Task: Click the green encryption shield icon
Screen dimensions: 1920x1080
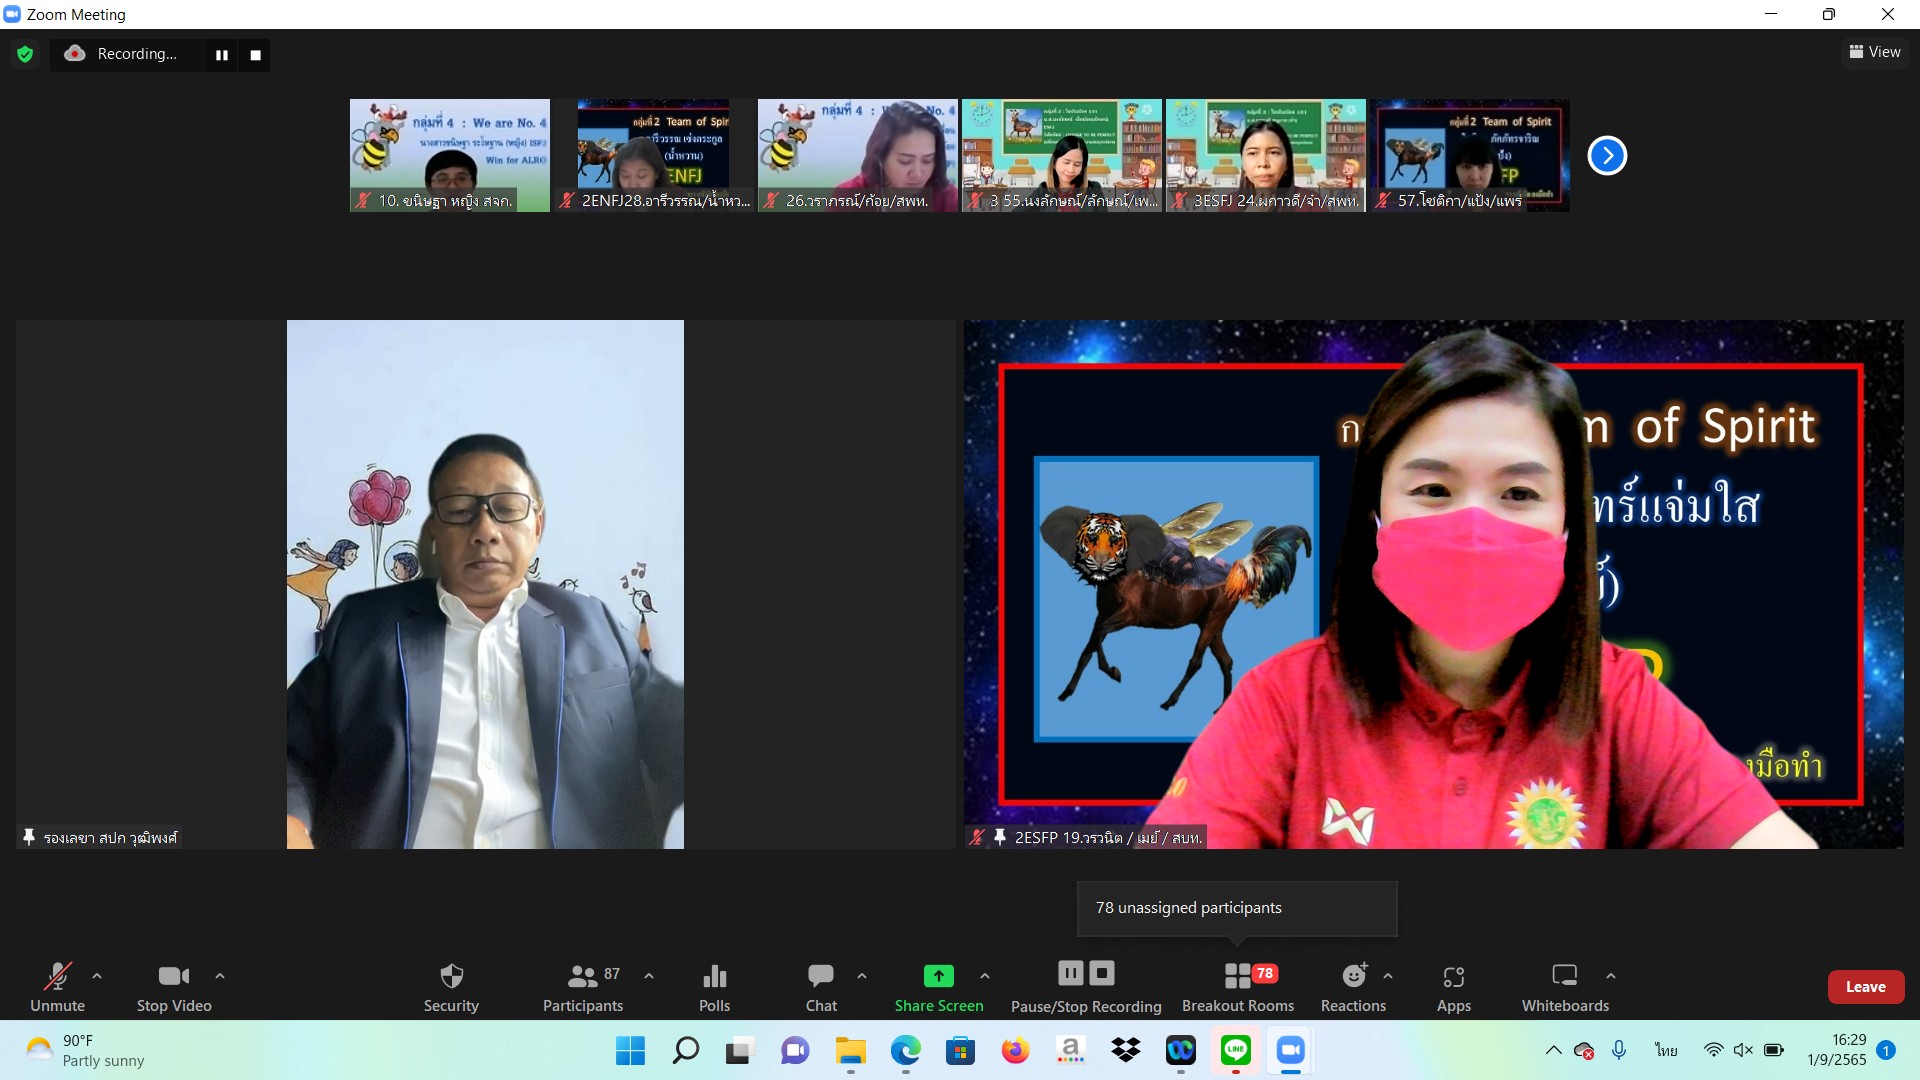Action: click(x=25, y=54)
